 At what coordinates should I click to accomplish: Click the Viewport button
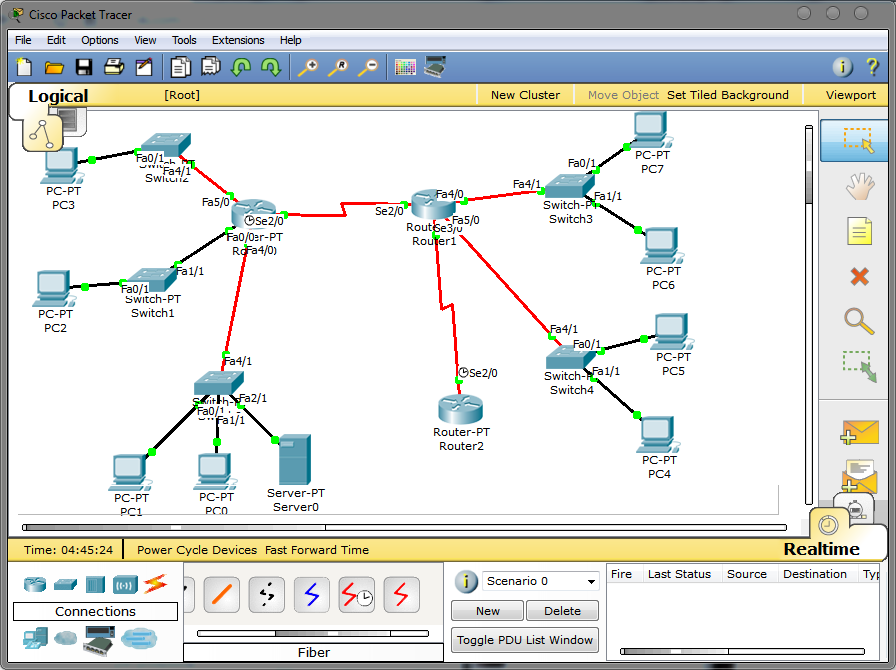[850, 95]
